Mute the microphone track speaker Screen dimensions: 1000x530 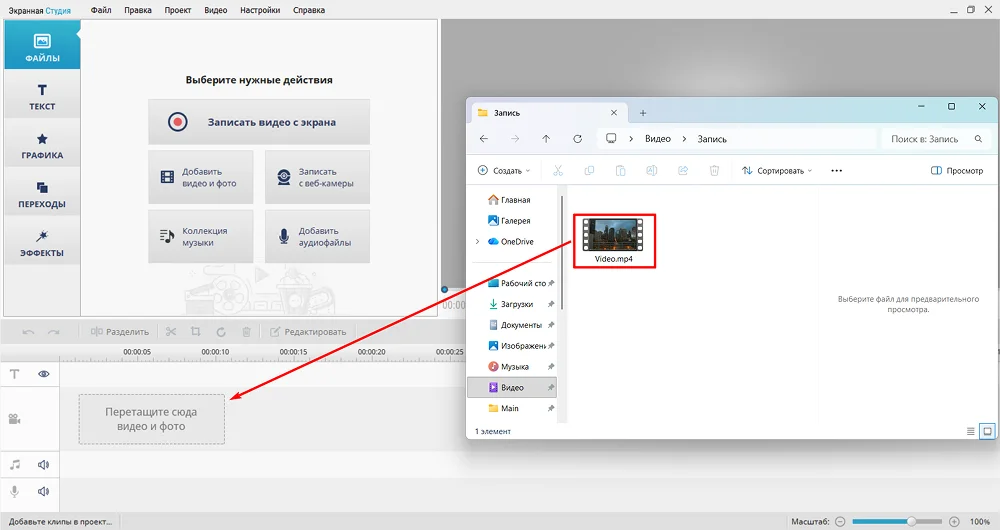pos(43,491)
